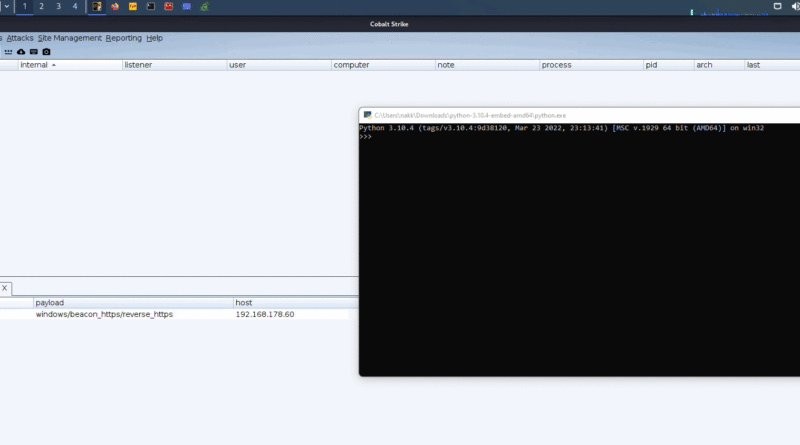
Task: Select the windows/beacon_https/reverse_https listener row
Action: coord(174,314)
